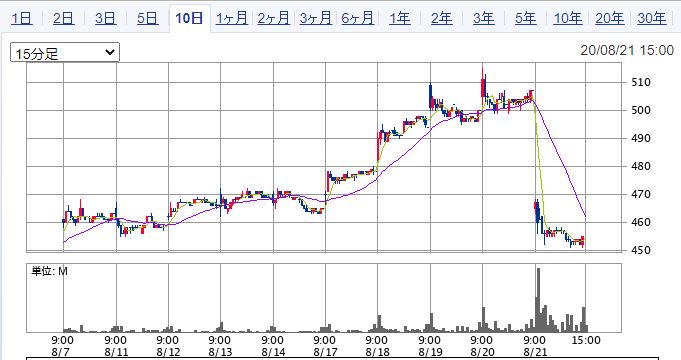Click the 8/19 date axis label
This screenshot has width=681, height=360.
(x=430, y=352)
